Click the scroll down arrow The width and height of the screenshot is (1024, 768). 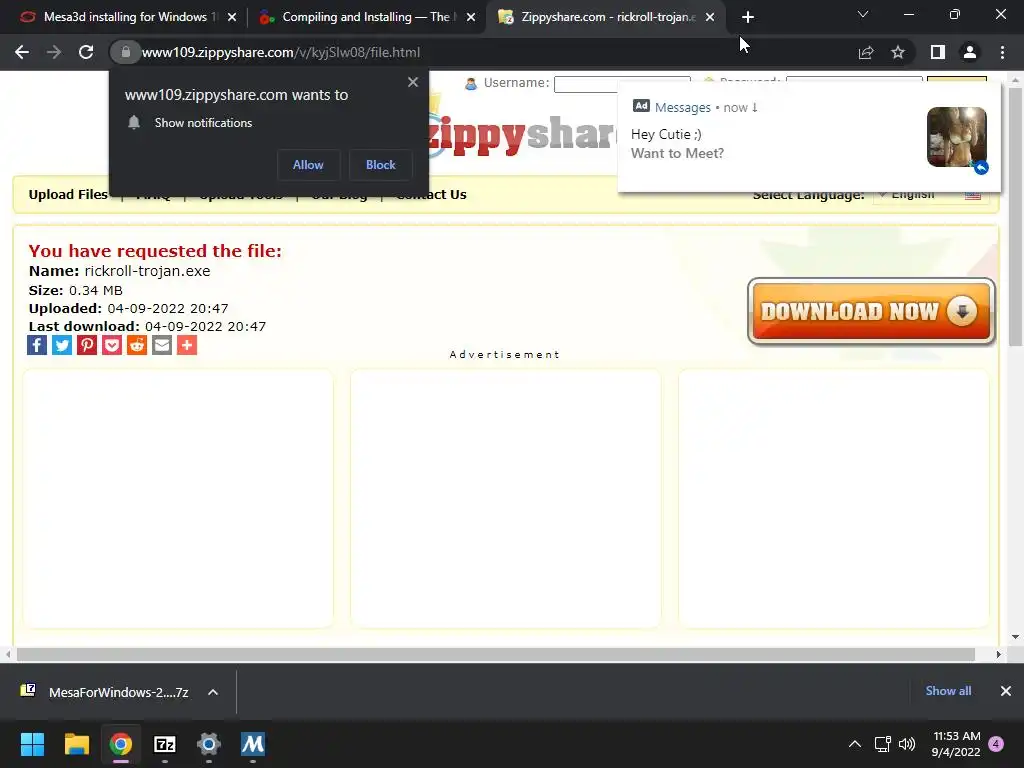click(1015, 637)
